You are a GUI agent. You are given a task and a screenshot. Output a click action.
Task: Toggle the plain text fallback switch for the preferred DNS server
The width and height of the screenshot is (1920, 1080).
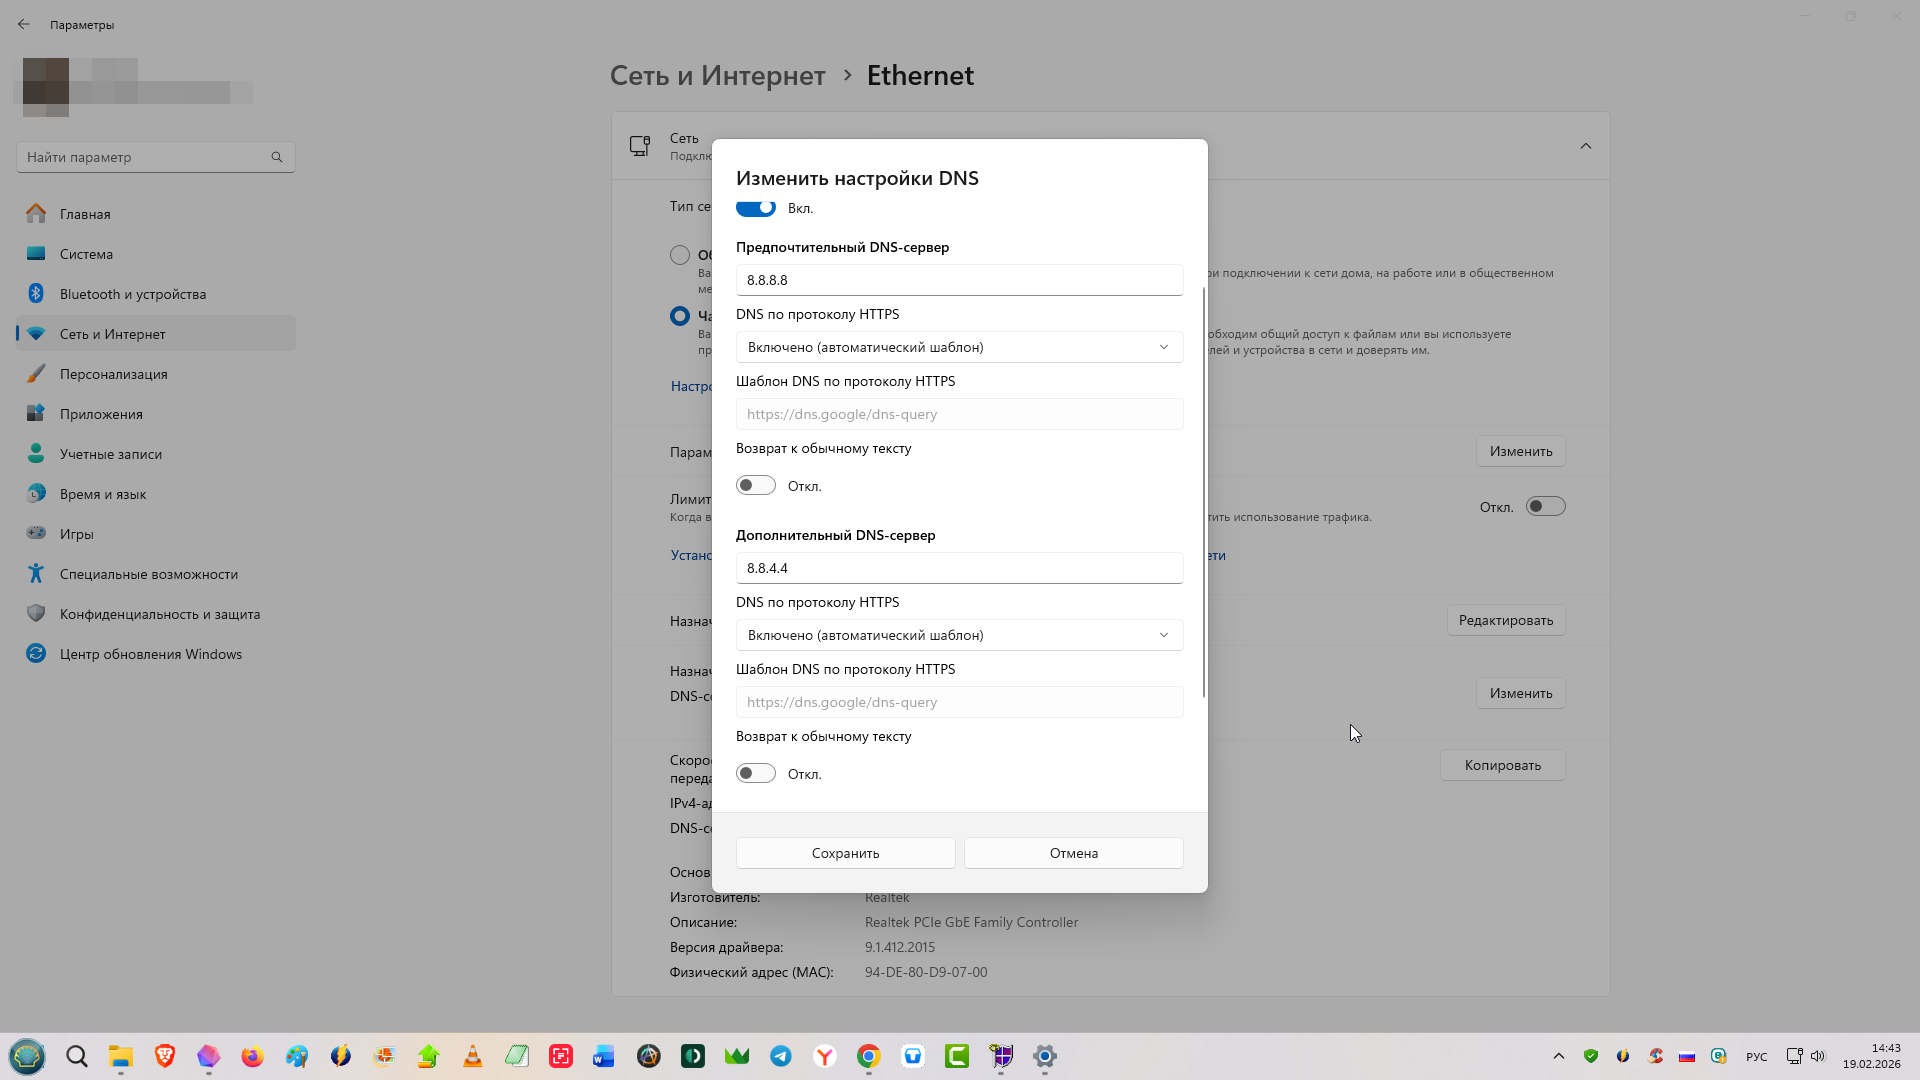756,486
